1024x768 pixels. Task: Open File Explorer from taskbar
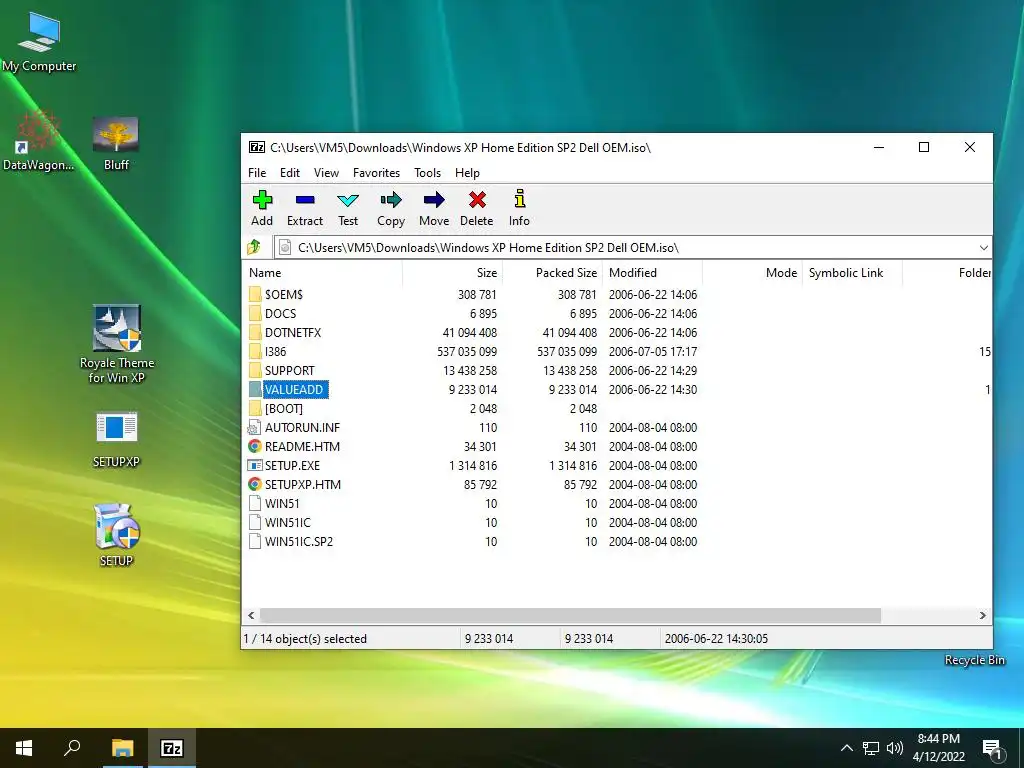coord(122,748)
